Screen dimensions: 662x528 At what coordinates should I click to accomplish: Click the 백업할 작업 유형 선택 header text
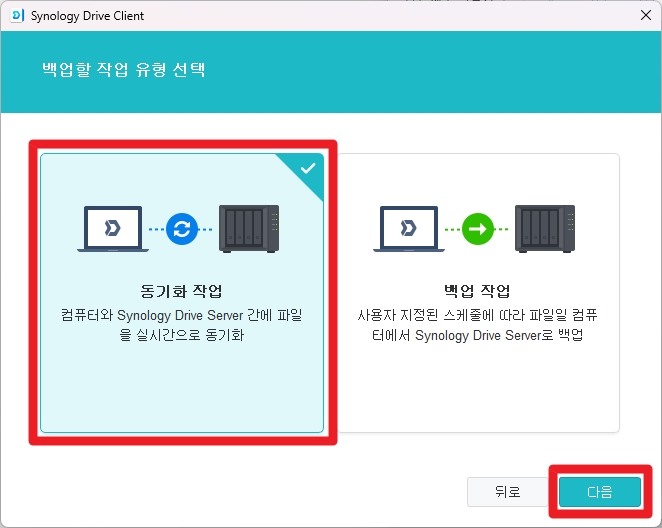(124, 70)
